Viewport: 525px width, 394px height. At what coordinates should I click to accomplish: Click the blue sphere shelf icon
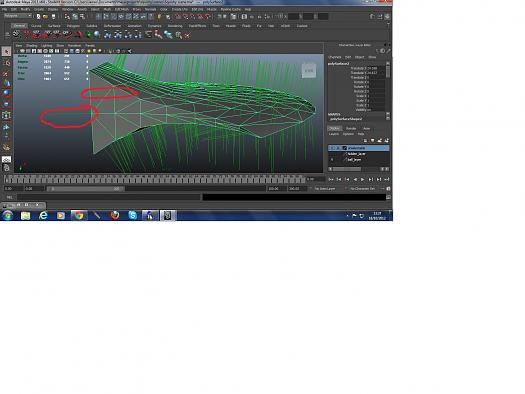[x=97, y=34]
